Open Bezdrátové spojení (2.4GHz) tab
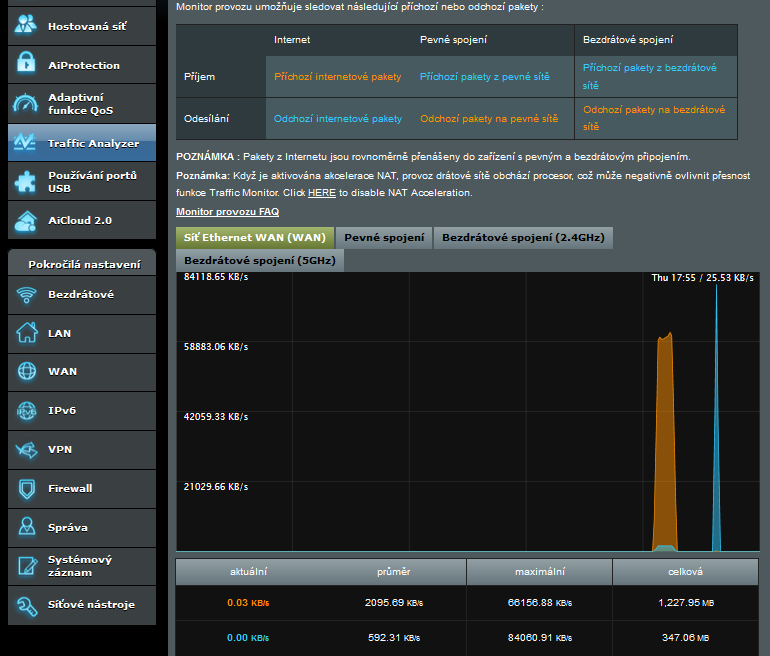Screen dimensions: 770x656 click(x=523, y=238)
